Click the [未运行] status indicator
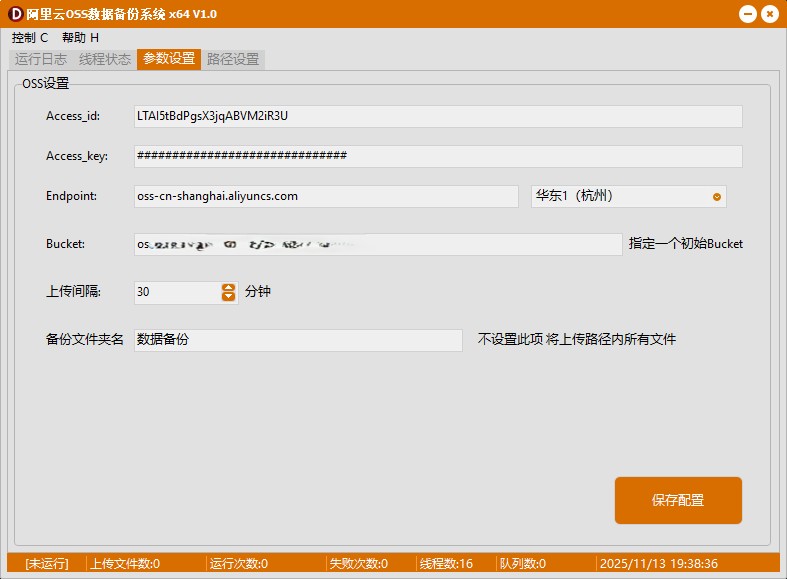Screen dimensions: 787x579 coord(47,564)
